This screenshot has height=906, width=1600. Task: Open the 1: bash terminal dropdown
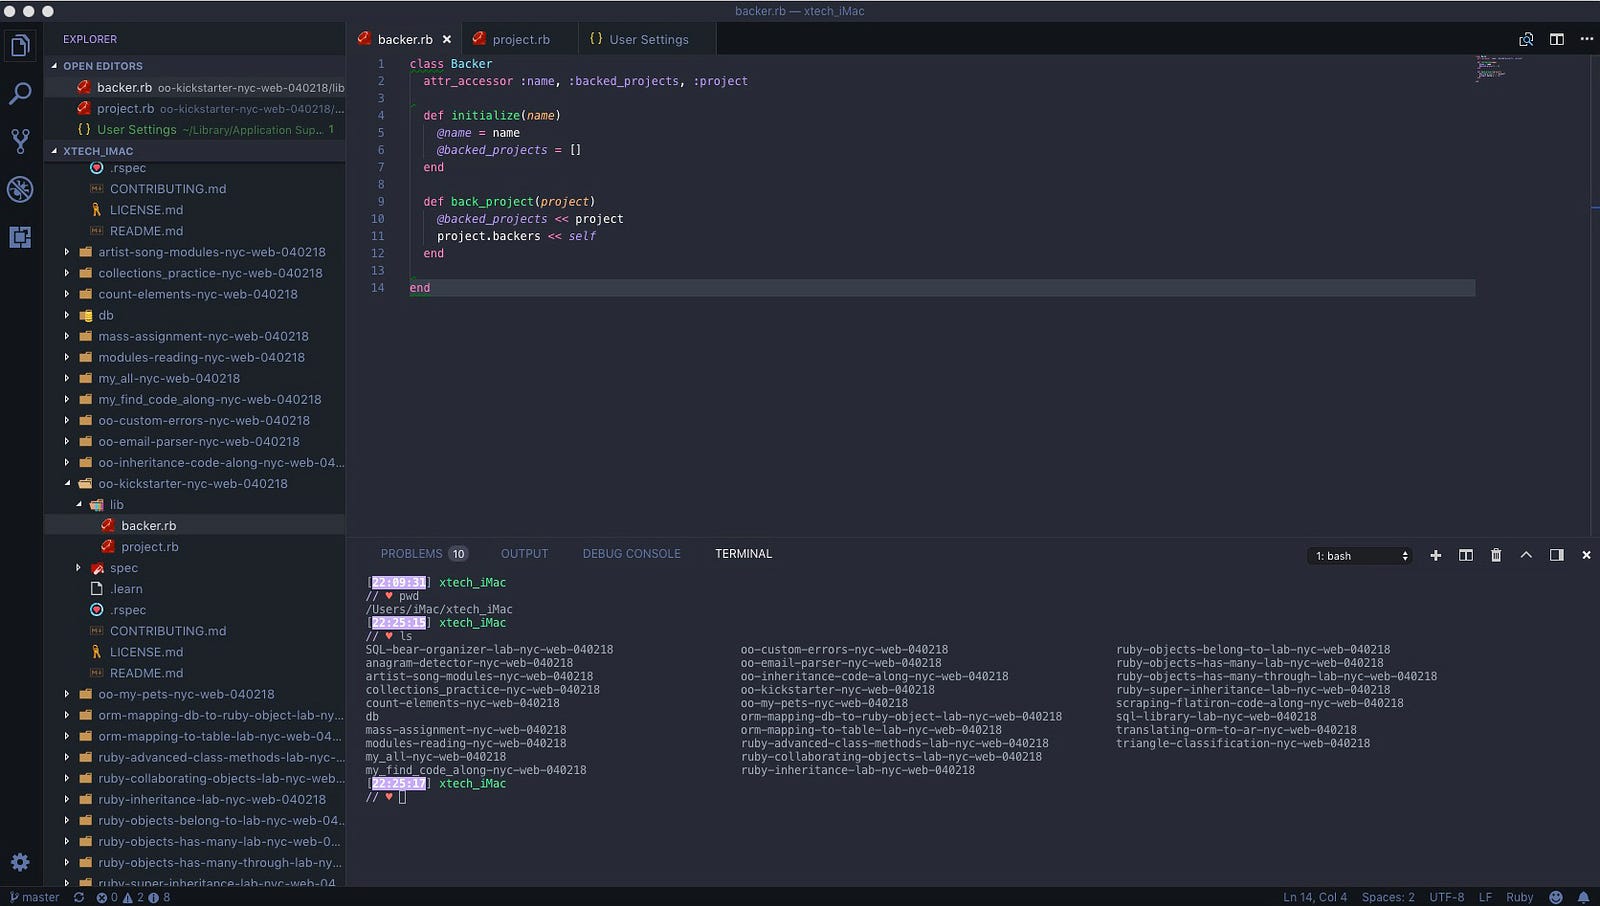click(x=1358, y=555)
